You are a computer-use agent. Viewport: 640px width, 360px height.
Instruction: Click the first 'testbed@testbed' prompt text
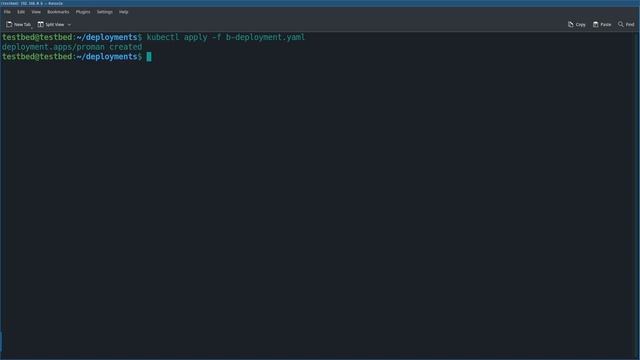37,37
